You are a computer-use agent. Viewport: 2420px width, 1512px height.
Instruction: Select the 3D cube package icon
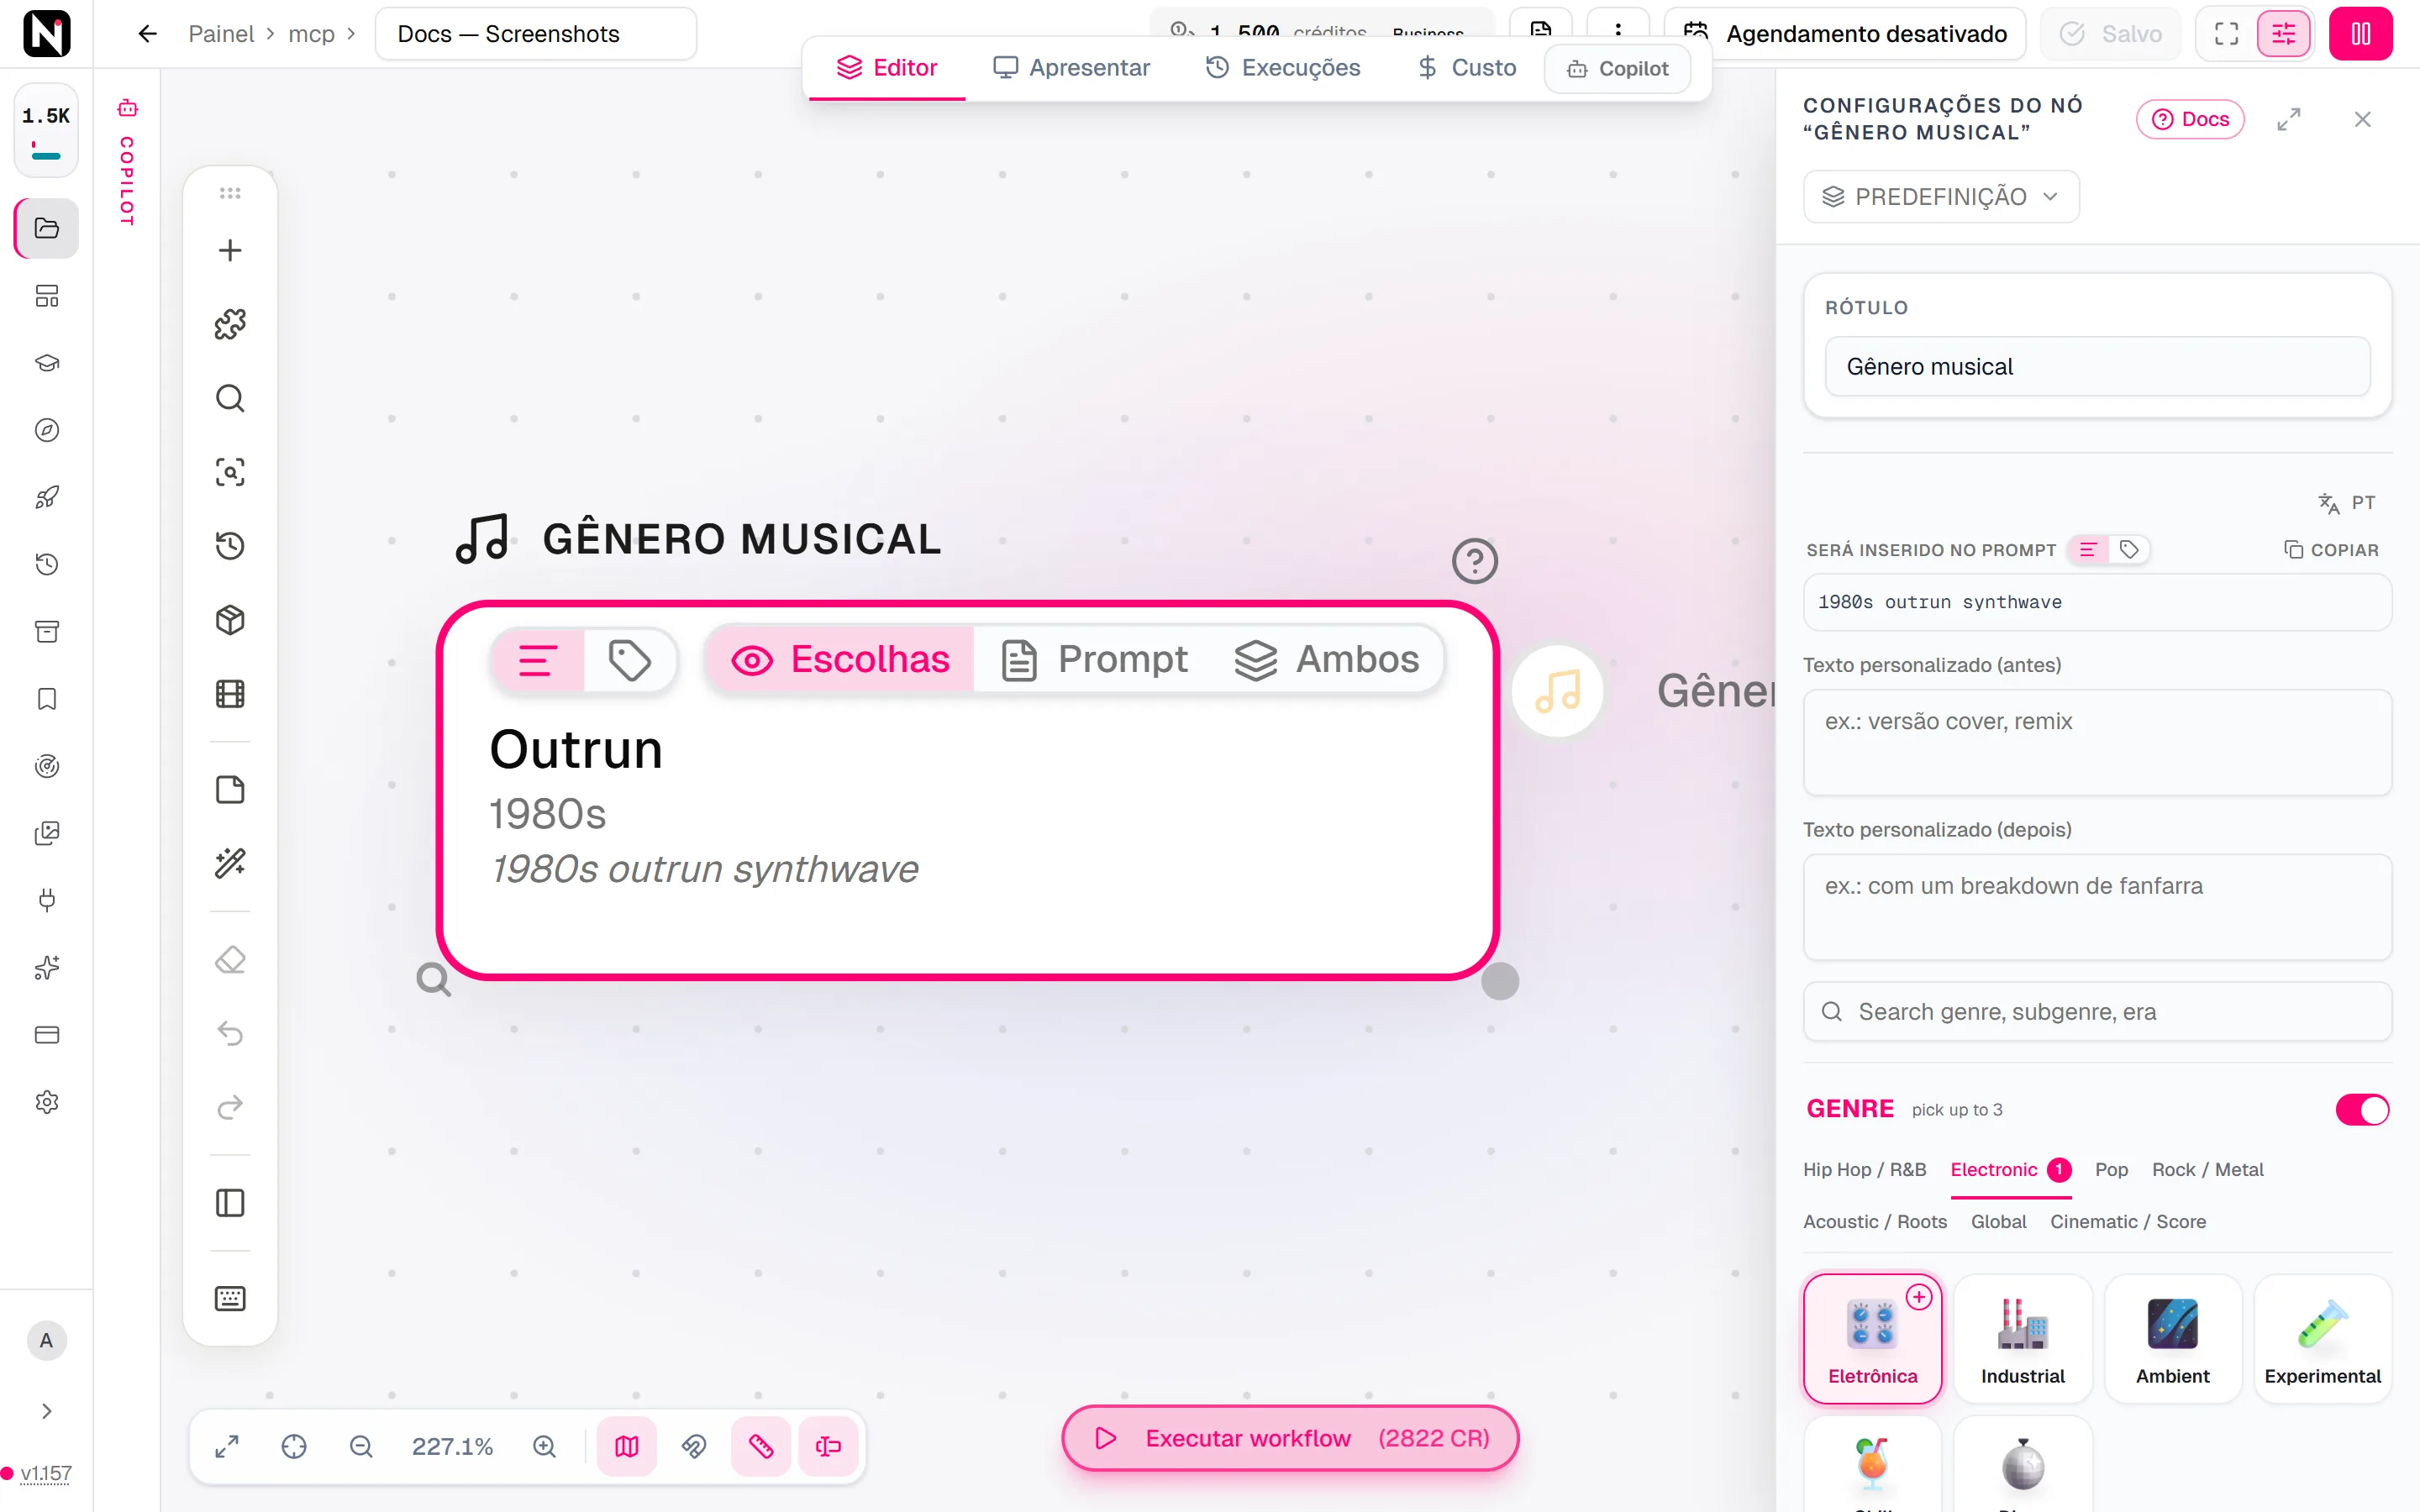pyautogui.click(x=230, y=620)
